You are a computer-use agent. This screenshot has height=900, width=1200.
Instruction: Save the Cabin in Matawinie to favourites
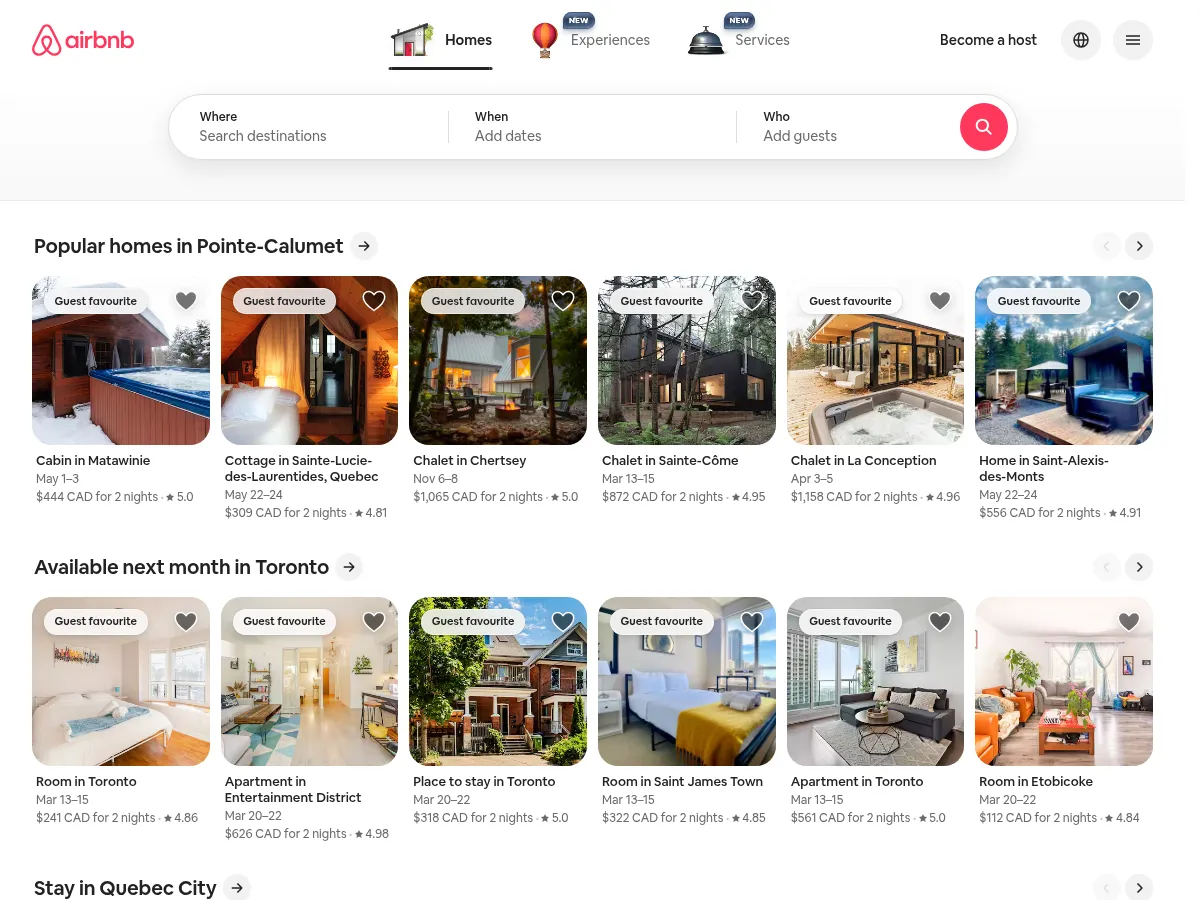click(x=186, y=301)
